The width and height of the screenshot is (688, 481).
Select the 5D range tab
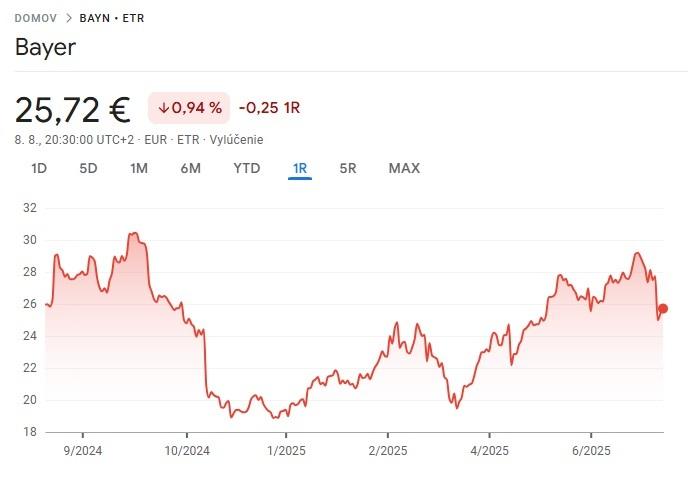coord(88,168)
